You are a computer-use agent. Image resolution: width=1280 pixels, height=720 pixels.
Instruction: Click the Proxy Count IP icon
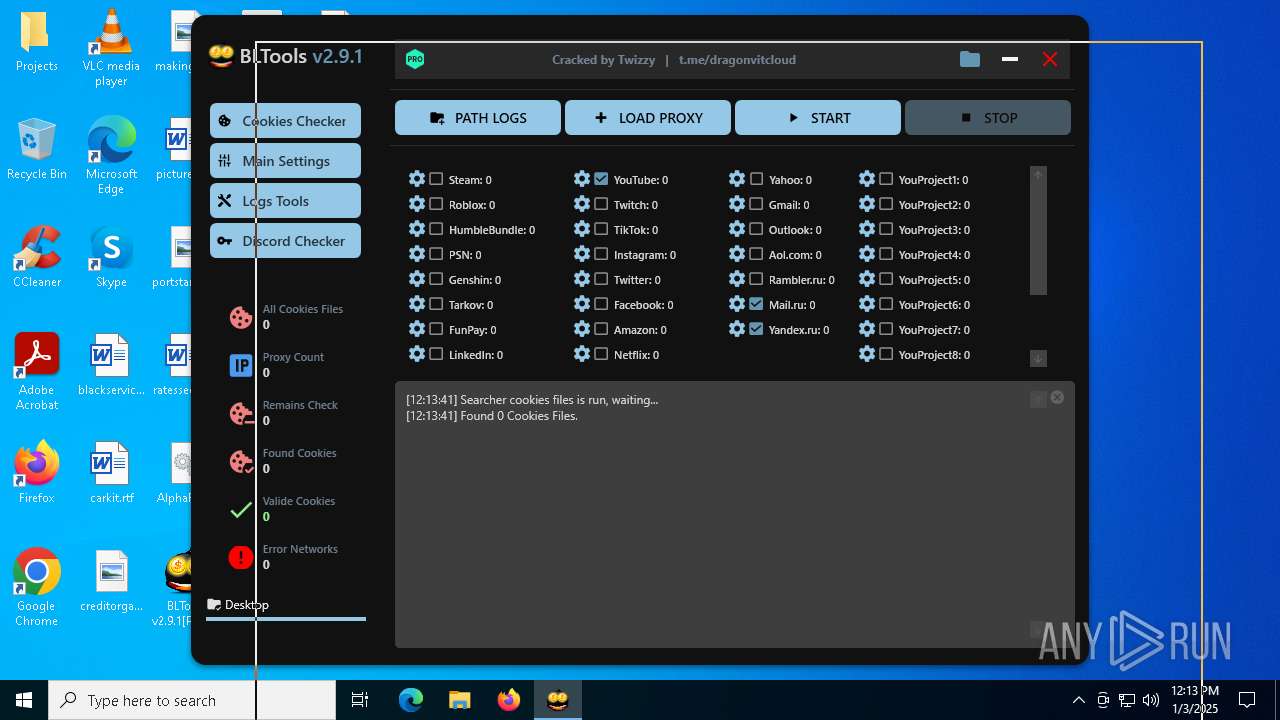click(241, 365)
